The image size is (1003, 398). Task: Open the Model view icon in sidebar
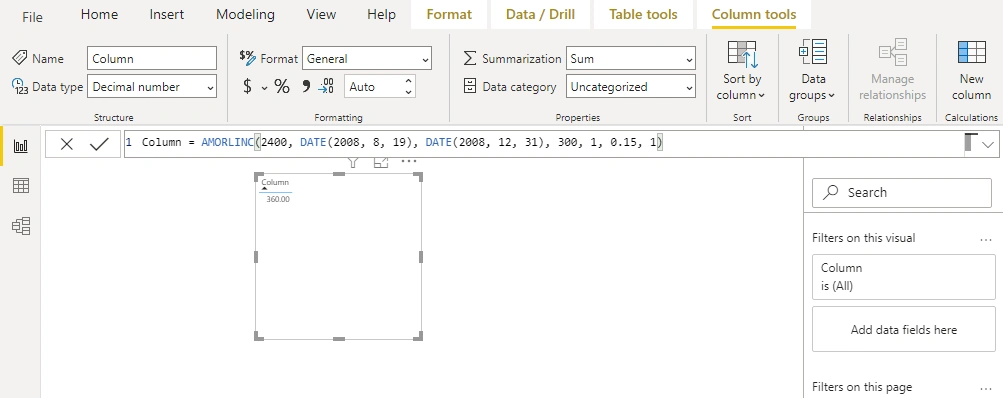click(21, 226)
